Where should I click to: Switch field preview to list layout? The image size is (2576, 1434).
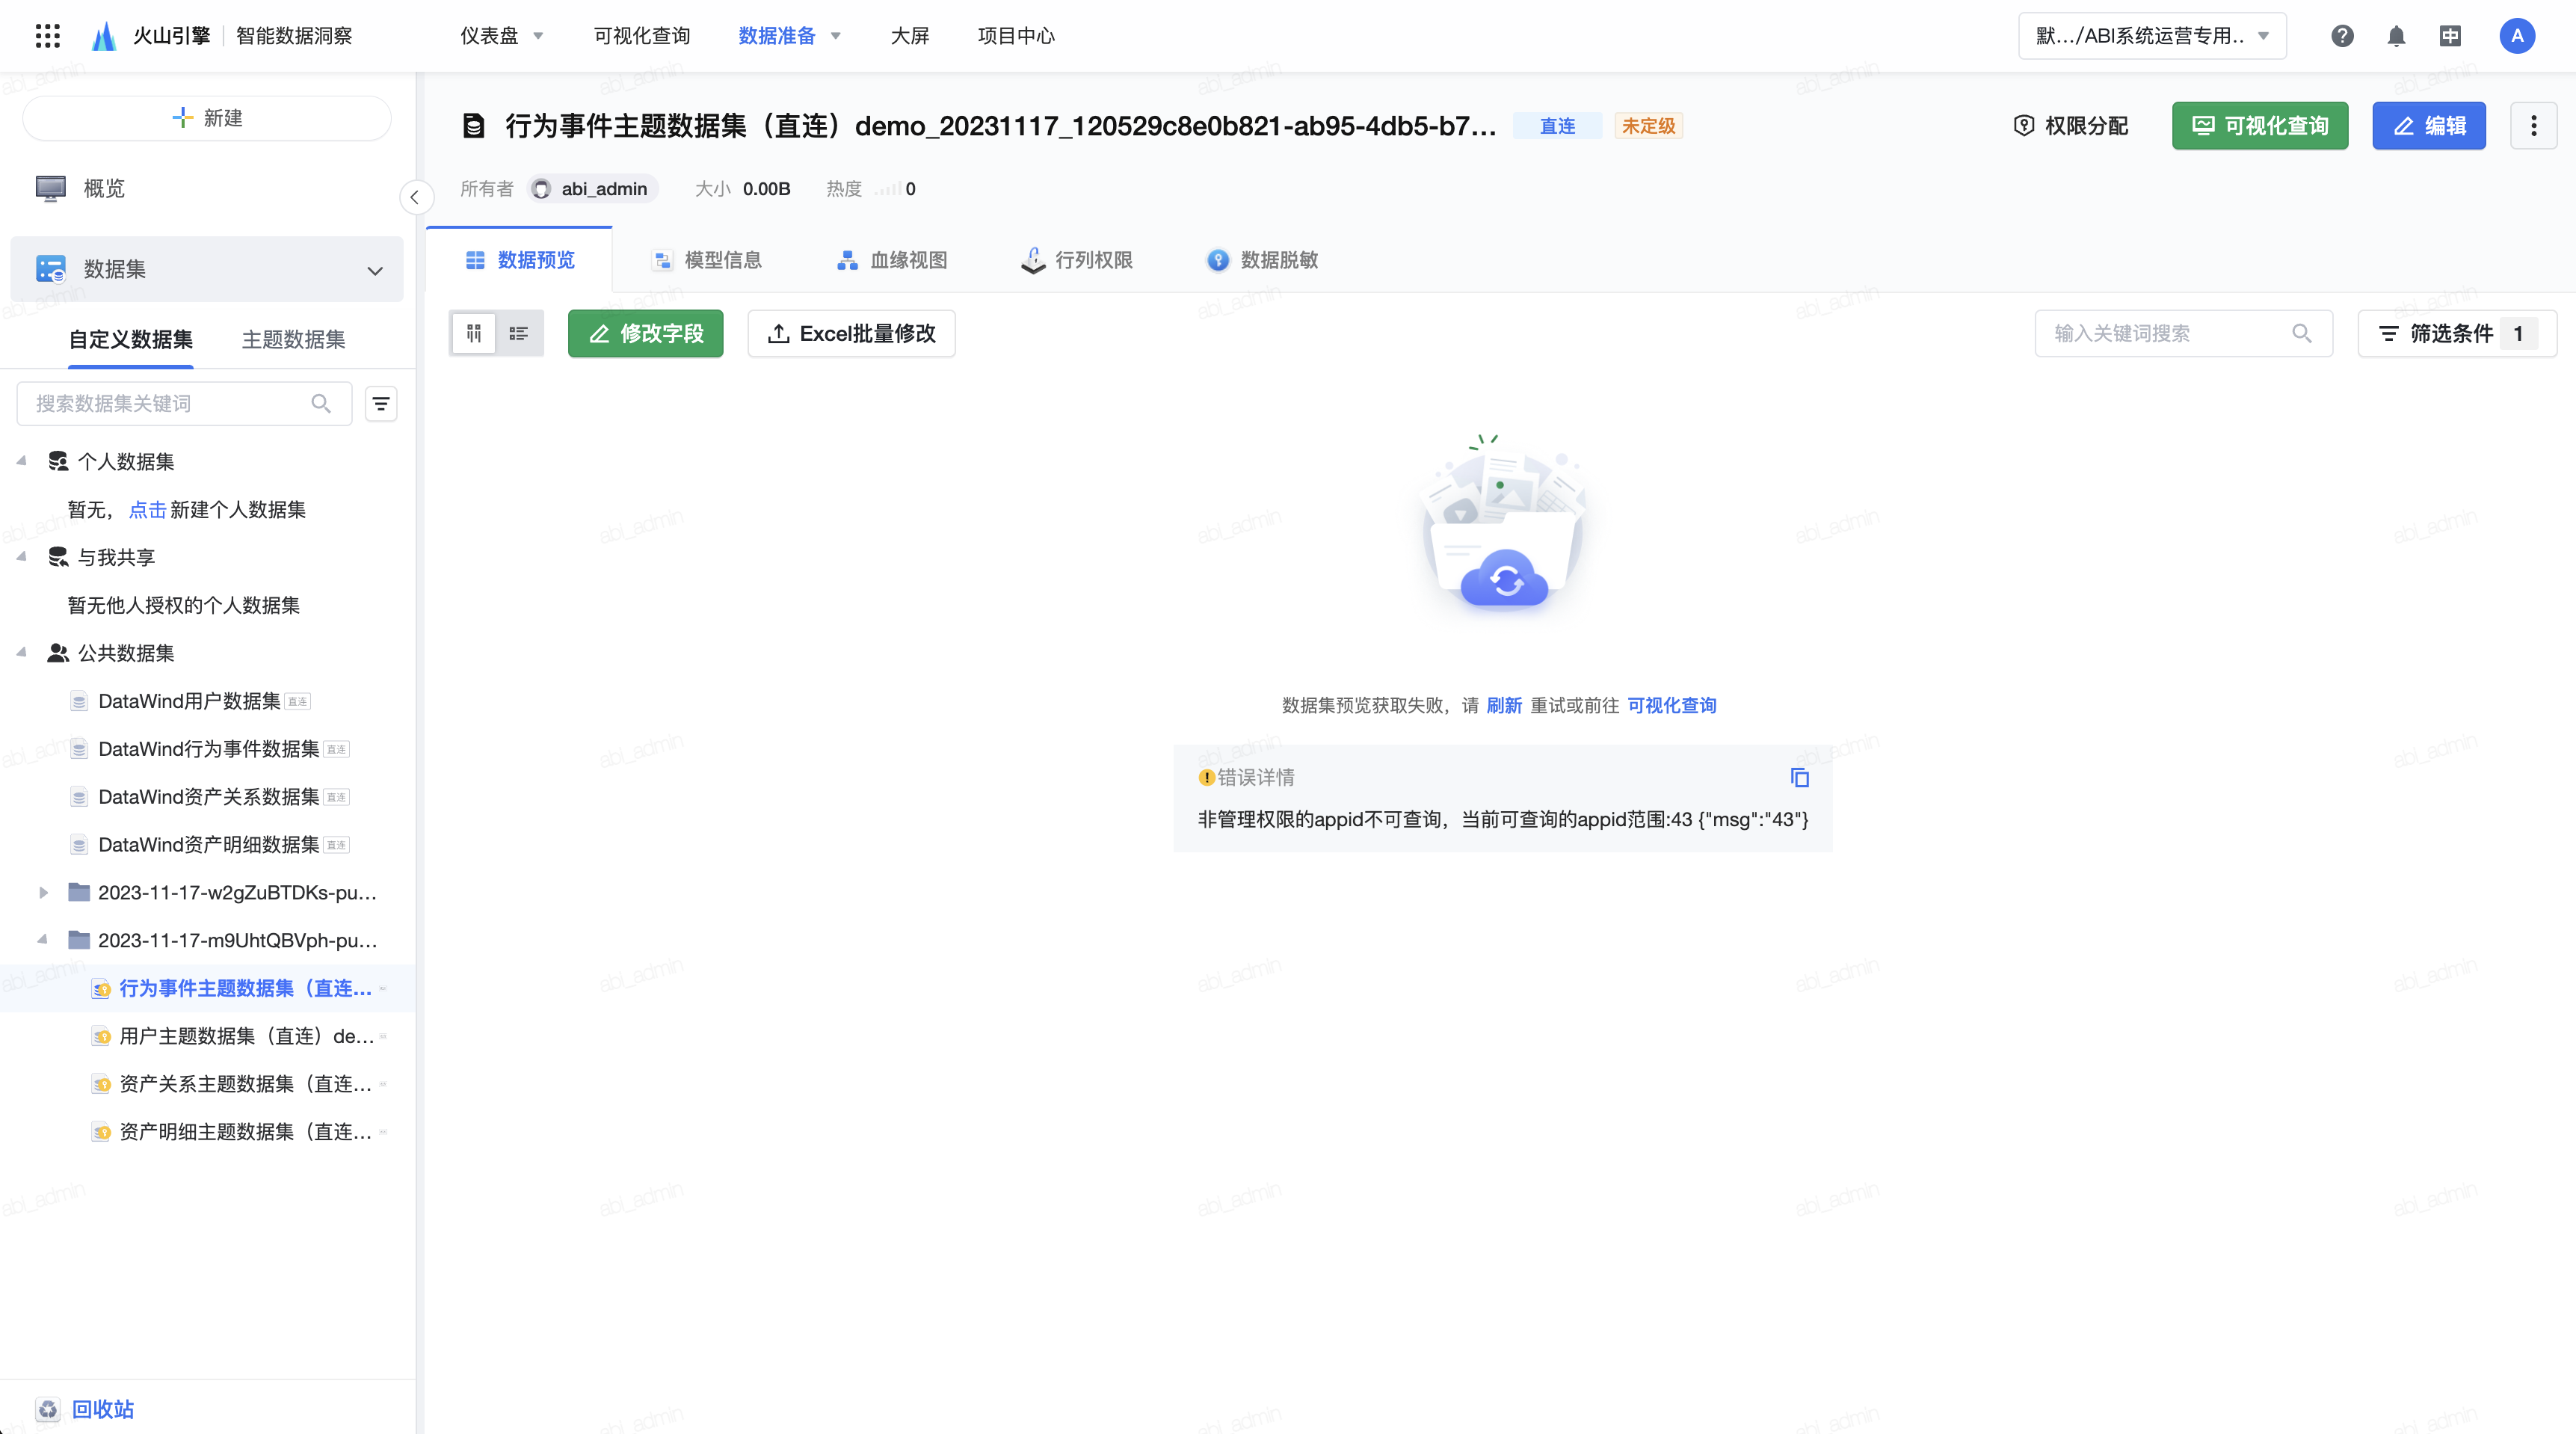point(519,333)
